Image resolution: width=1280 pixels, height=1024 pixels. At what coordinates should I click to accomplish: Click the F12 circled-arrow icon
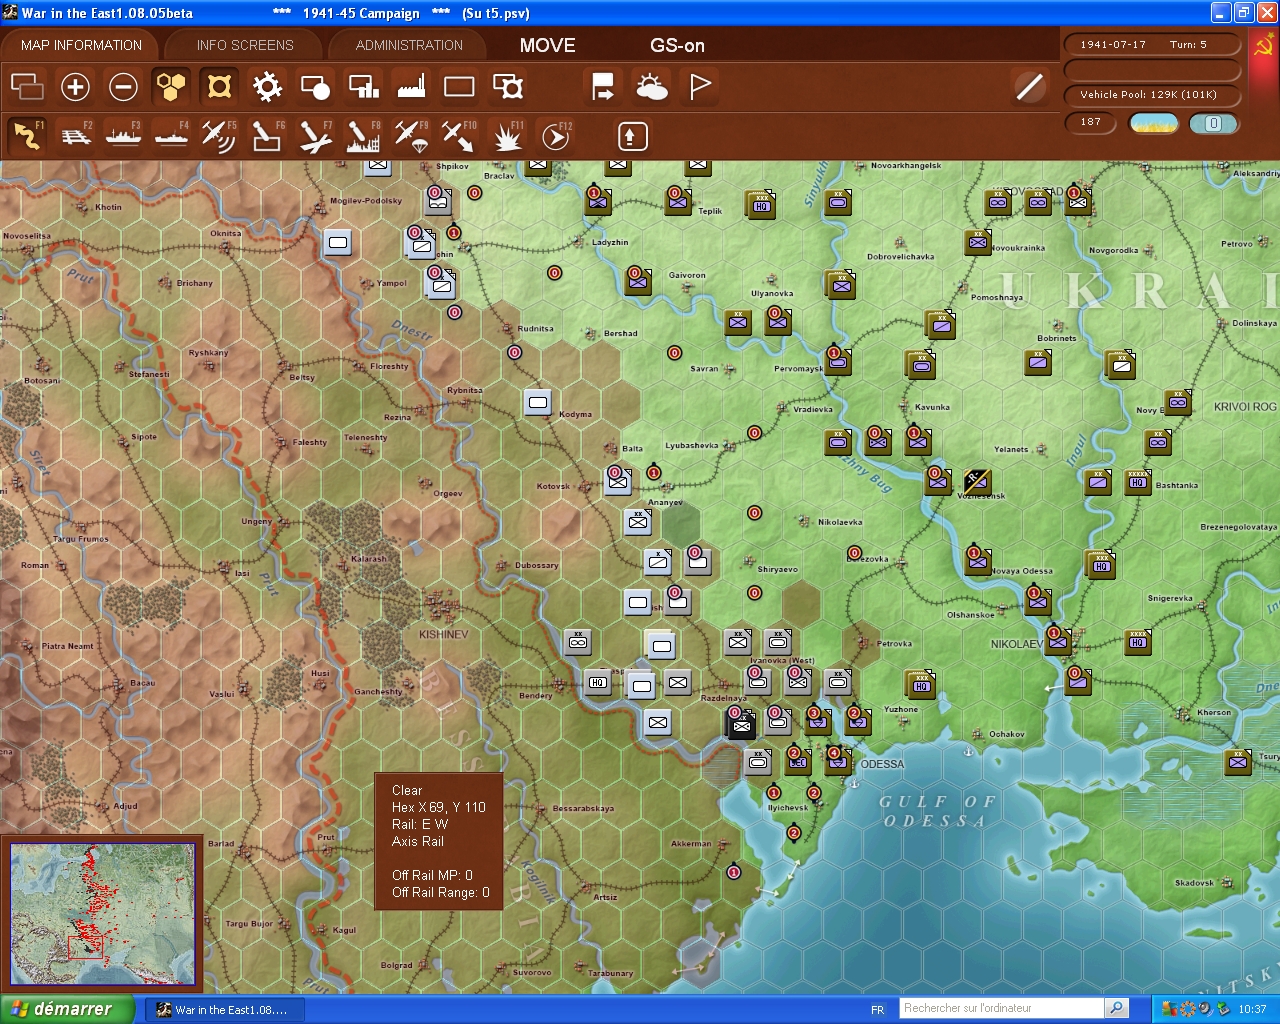(x=555, y=136)
